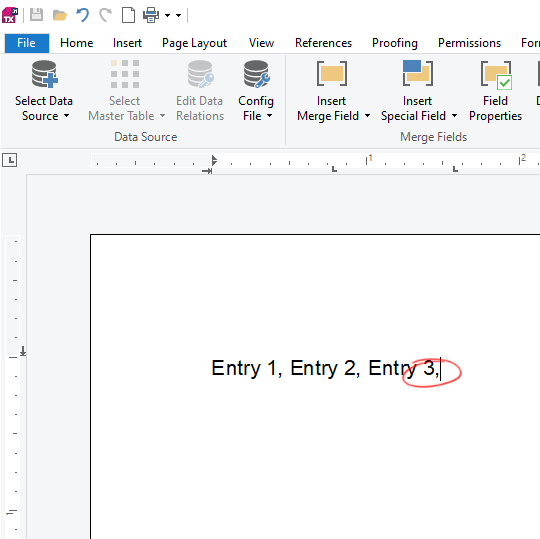
Task: Create a new blank document via page icon
Action: tap(128, 15)
